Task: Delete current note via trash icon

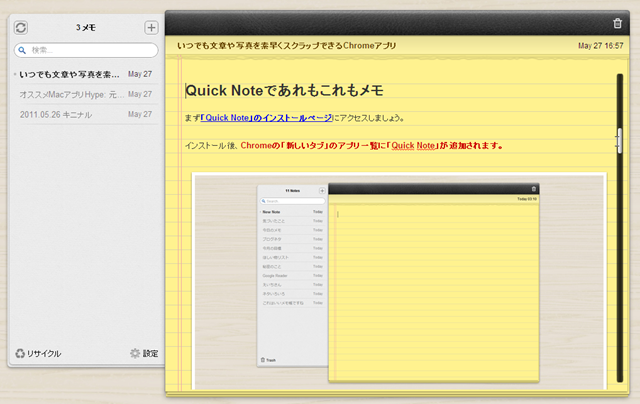Action: click(616, 23)
